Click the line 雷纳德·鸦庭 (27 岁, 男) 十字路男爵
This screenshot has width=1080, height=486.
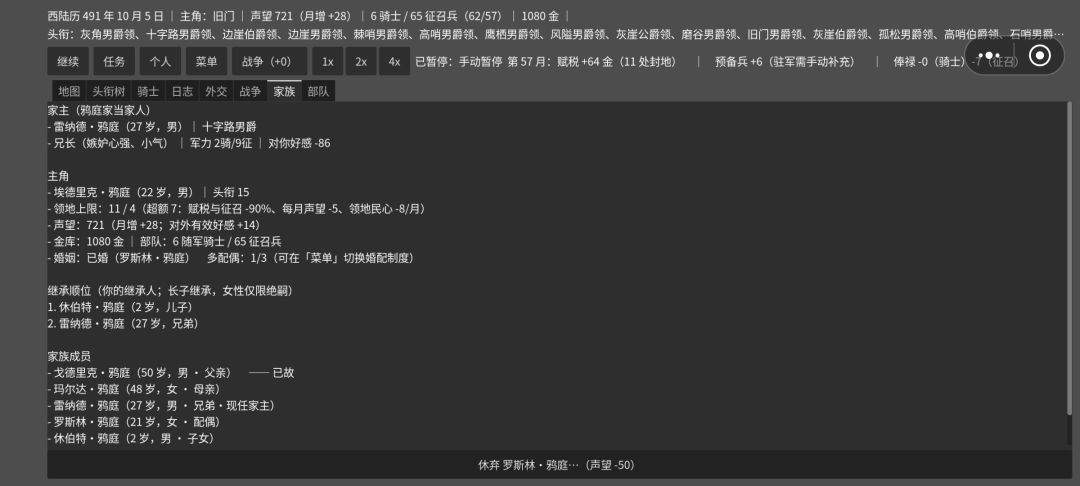click(152, 127)
